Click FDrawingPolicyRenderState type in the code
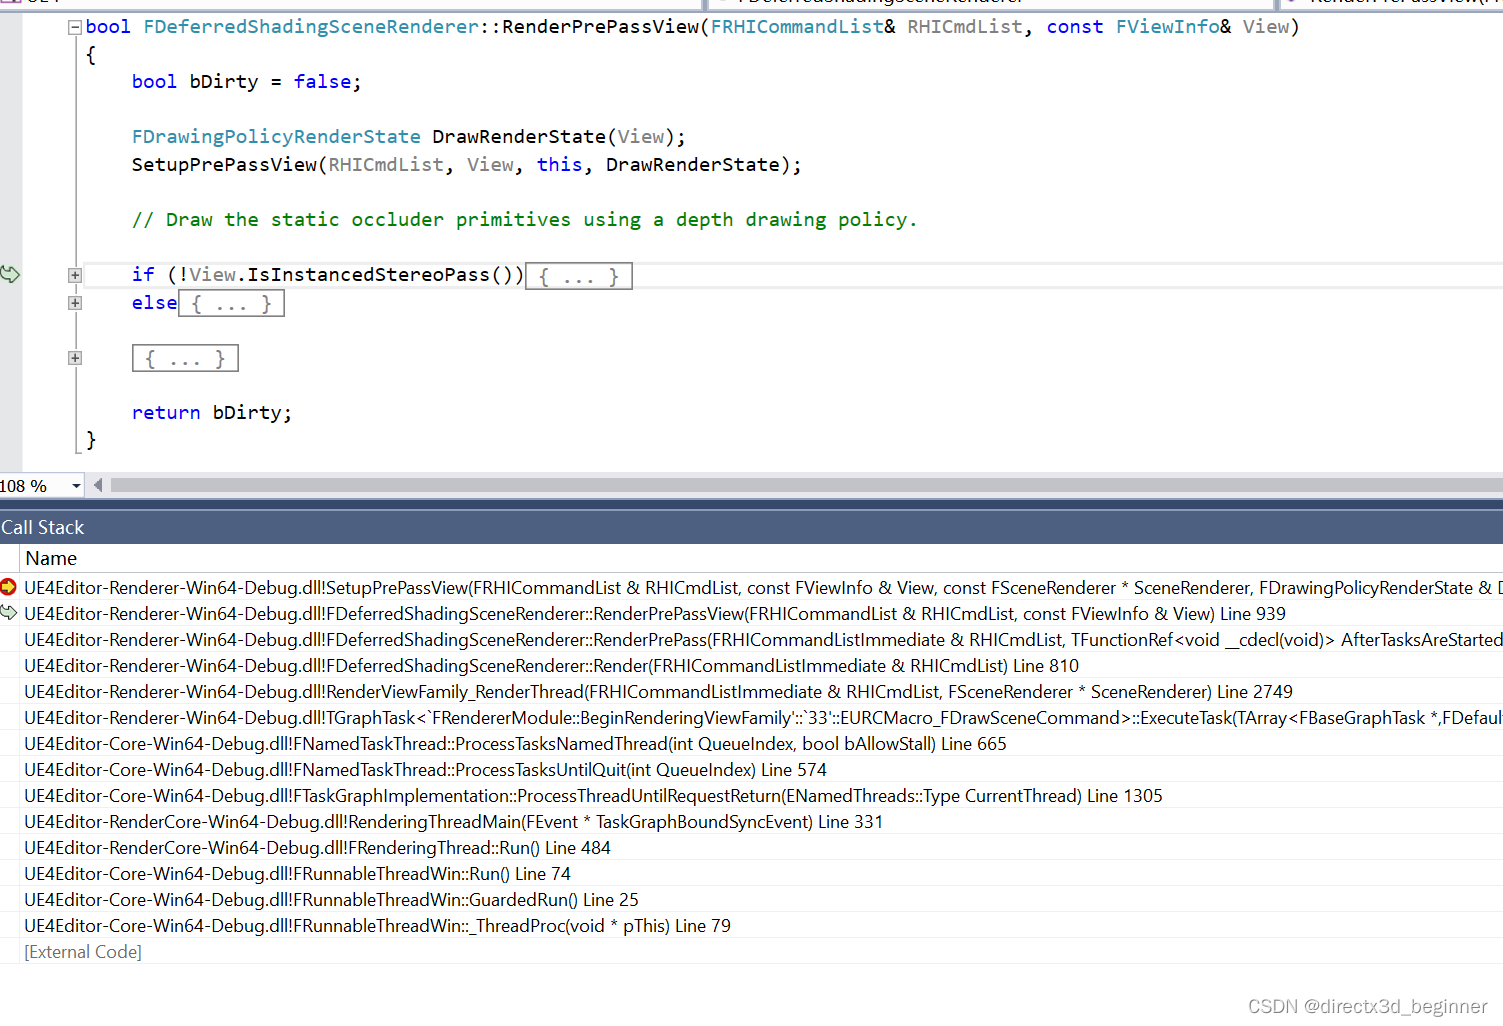The height and width of the screenshot is (1026, 1503). pyautogui.click(x=276, y=137)
